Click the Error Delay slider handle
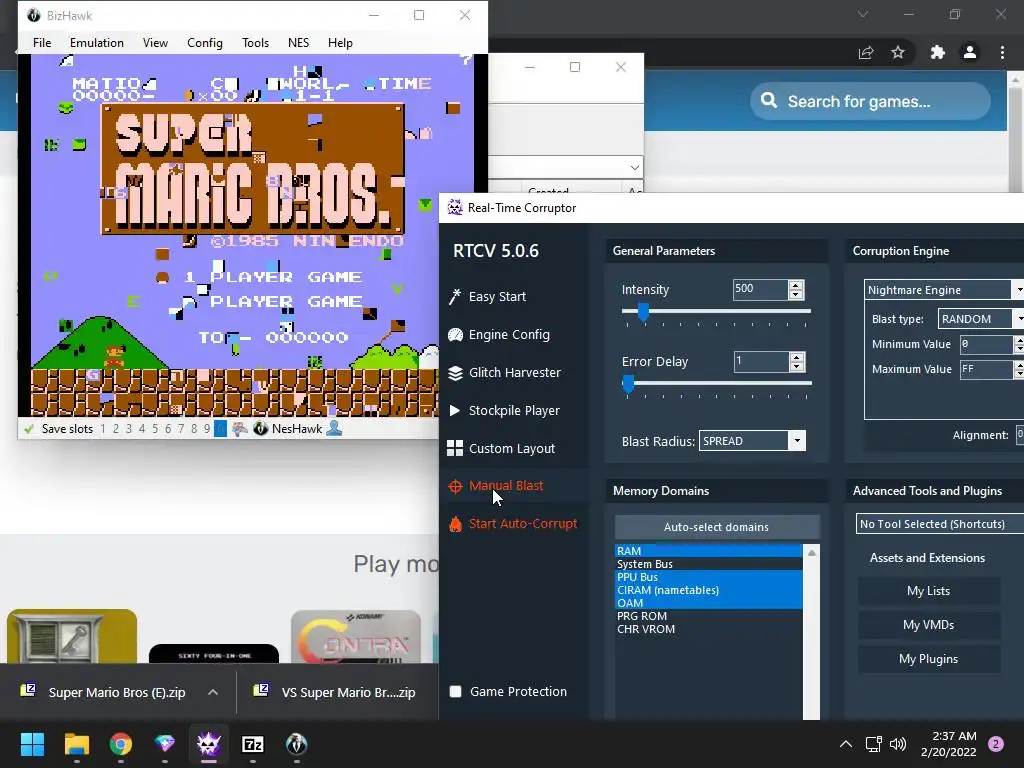The height and width of the screenshot is (768, 1024). [628, 384]
